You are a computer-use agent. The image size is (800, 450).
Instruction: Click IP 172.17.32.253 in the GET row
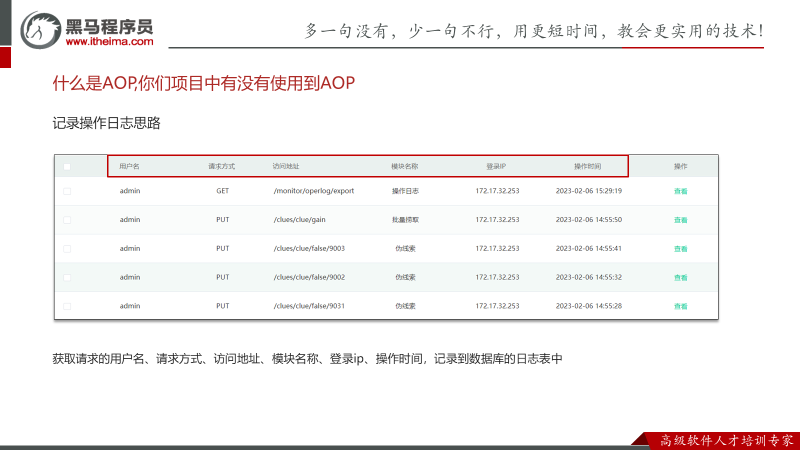point(497,191)
